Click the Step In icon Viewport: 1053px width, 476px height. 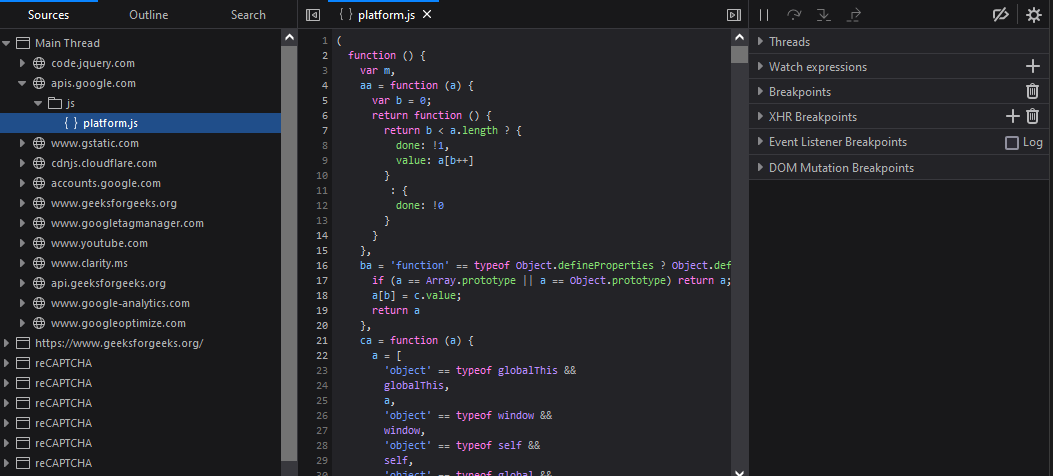click(824, 15)
